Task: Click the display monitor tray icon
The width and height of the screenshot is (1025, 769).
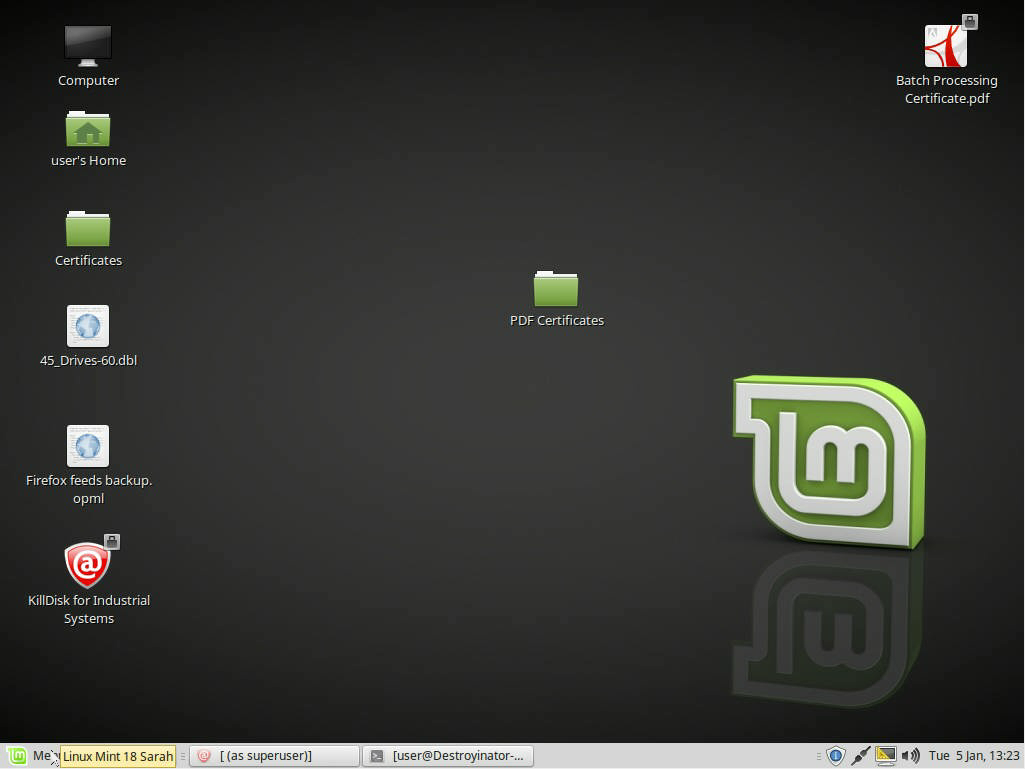Action: pos(886,756)
